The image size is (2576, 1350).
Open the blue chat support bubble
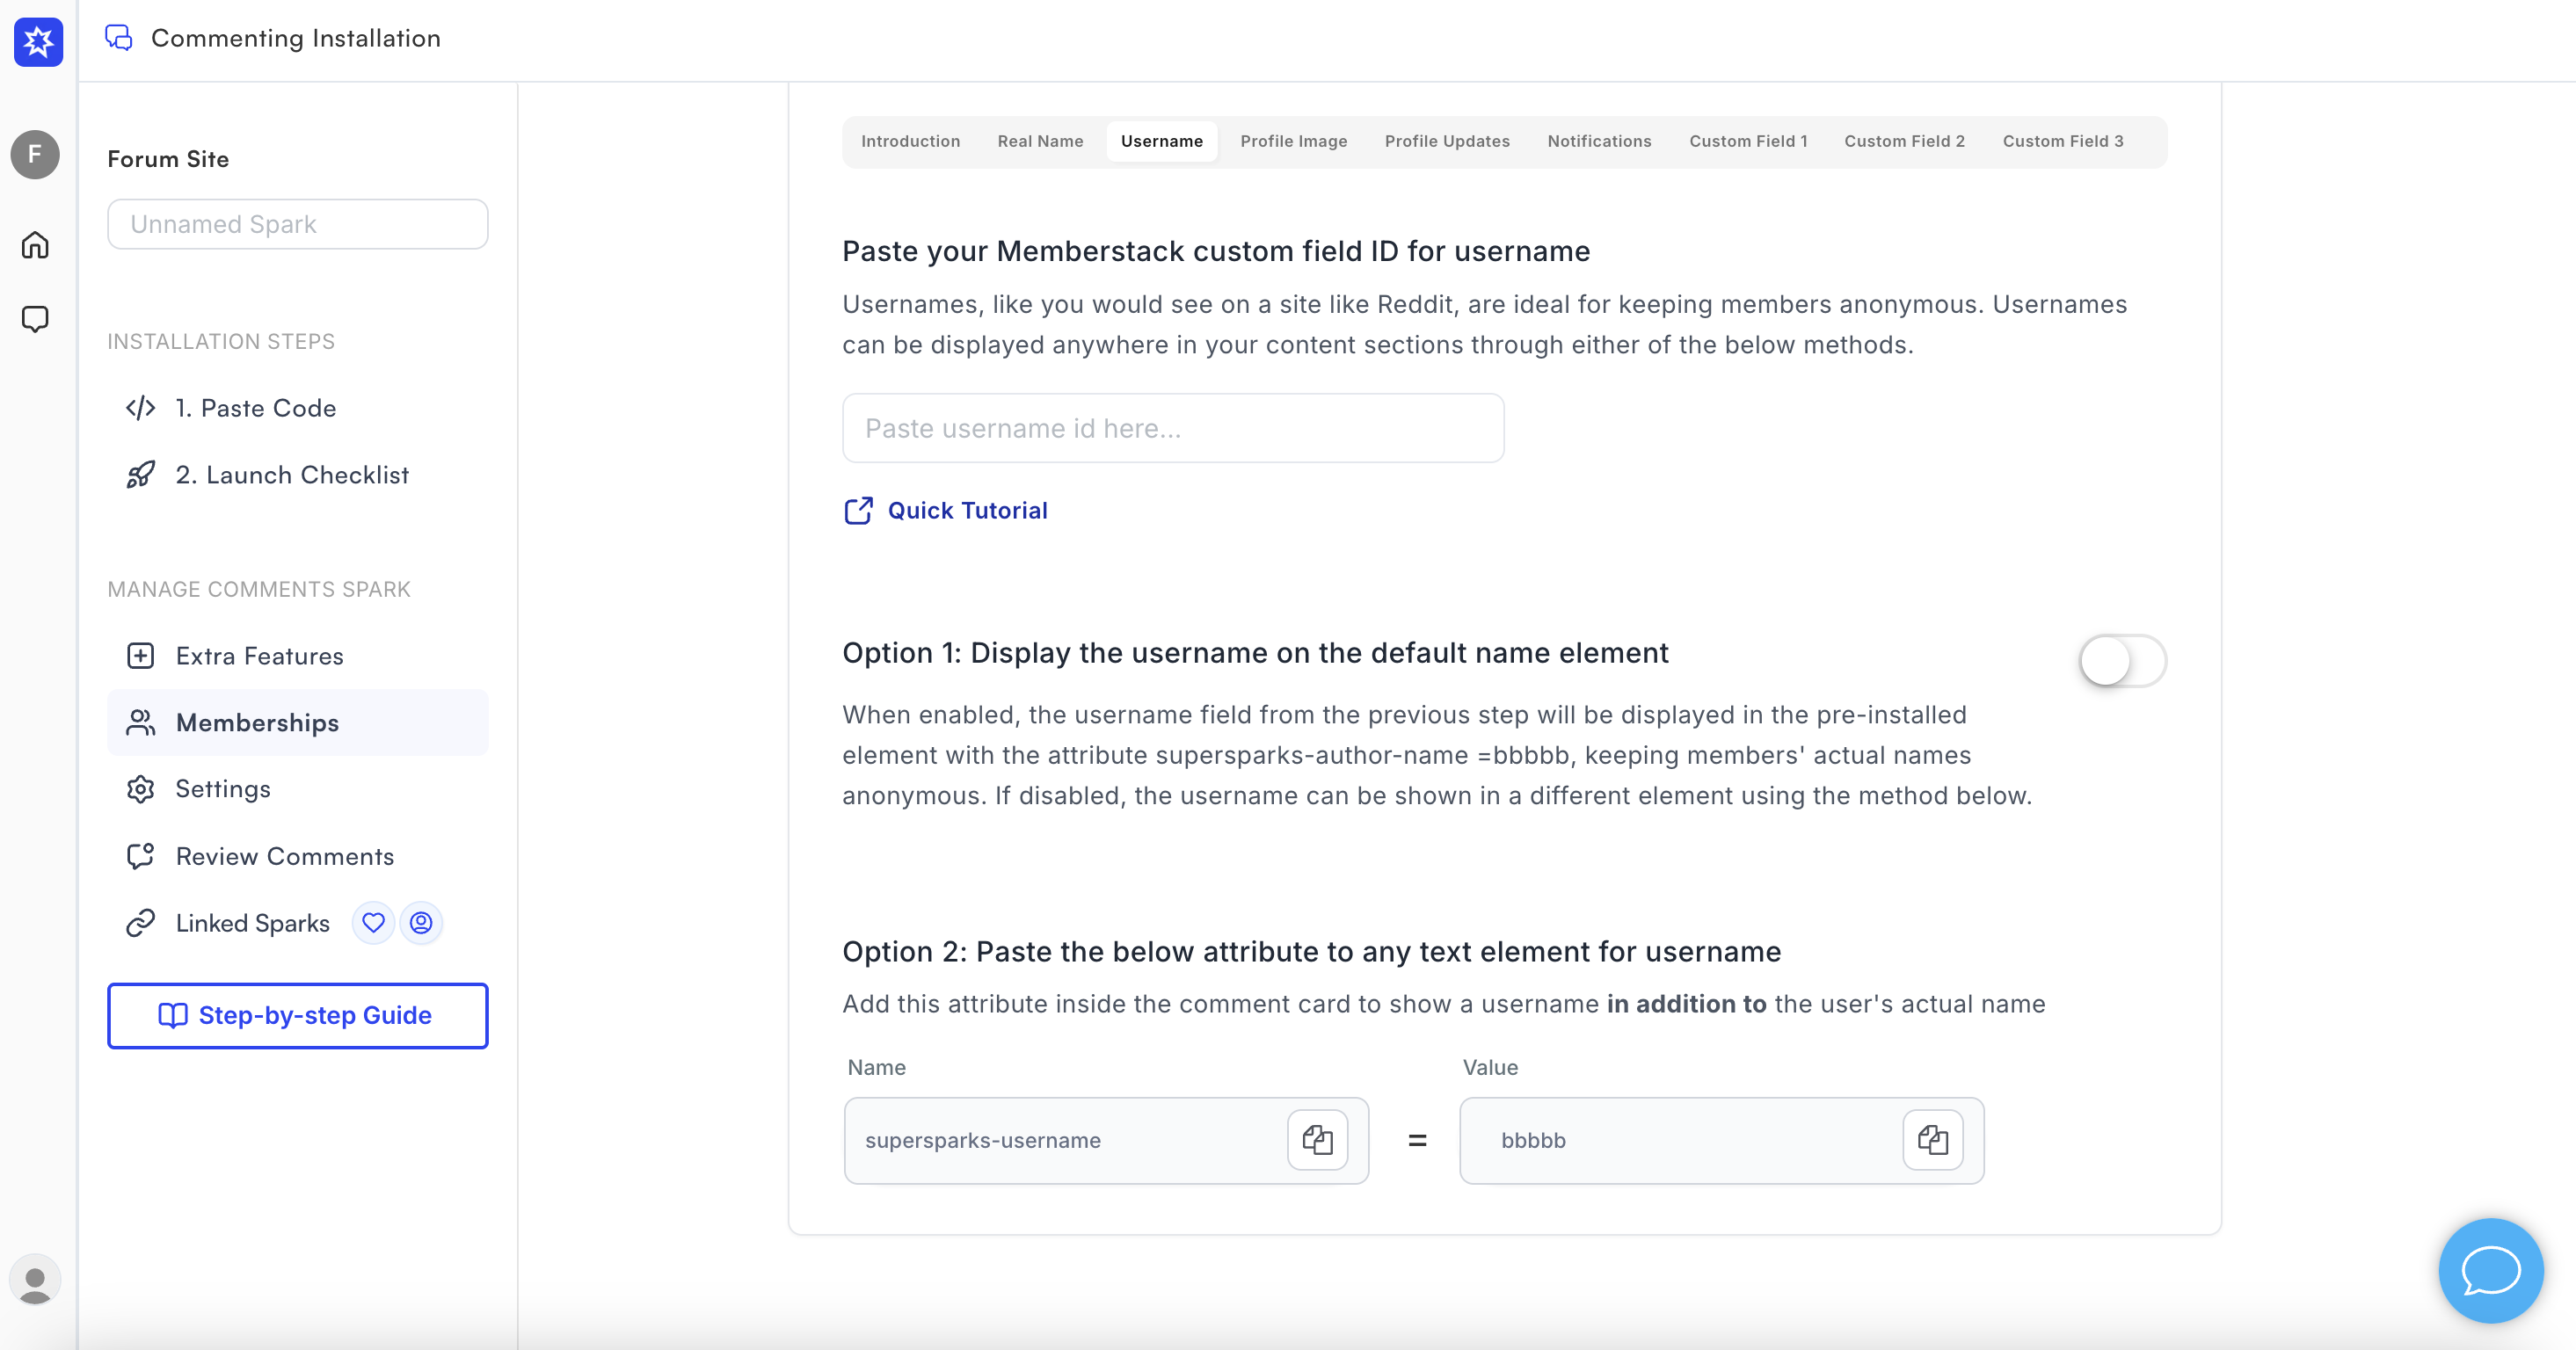(2490, 1270)
